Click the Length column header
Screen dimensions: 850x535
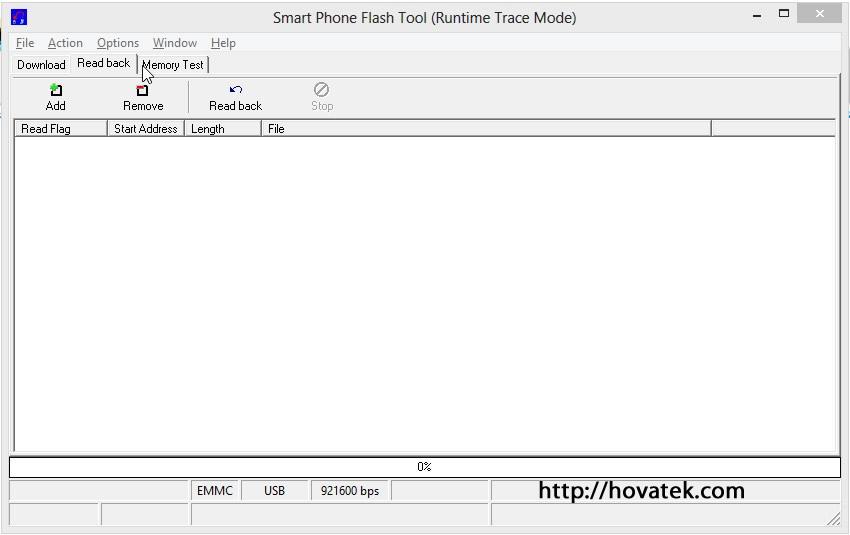point(223,128)
